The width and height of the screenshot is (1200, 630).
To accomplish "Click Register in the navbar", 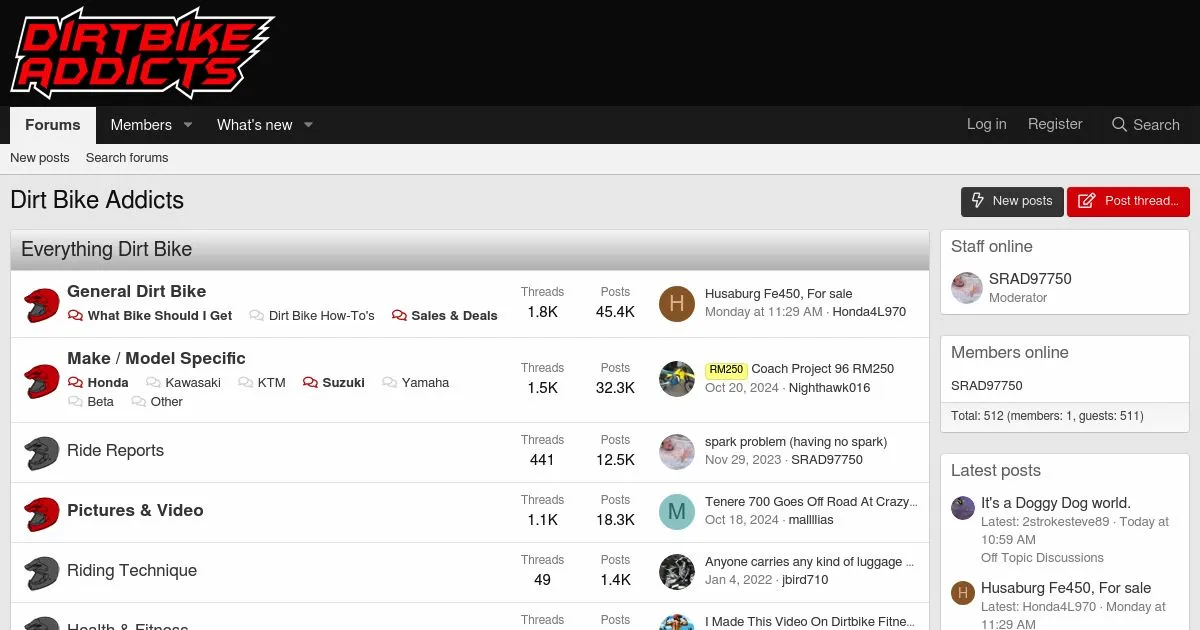I will point(1055,124).
